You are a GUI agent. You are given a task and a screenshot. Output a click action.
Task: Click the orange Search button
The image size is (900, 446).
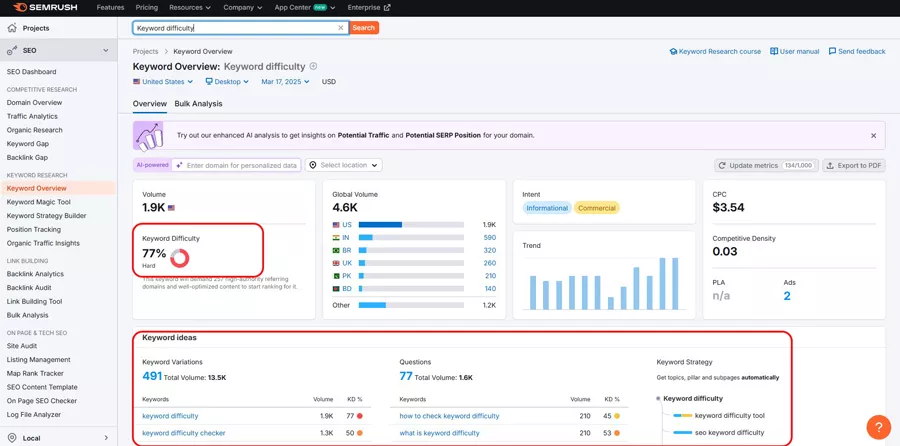(364, 28)
